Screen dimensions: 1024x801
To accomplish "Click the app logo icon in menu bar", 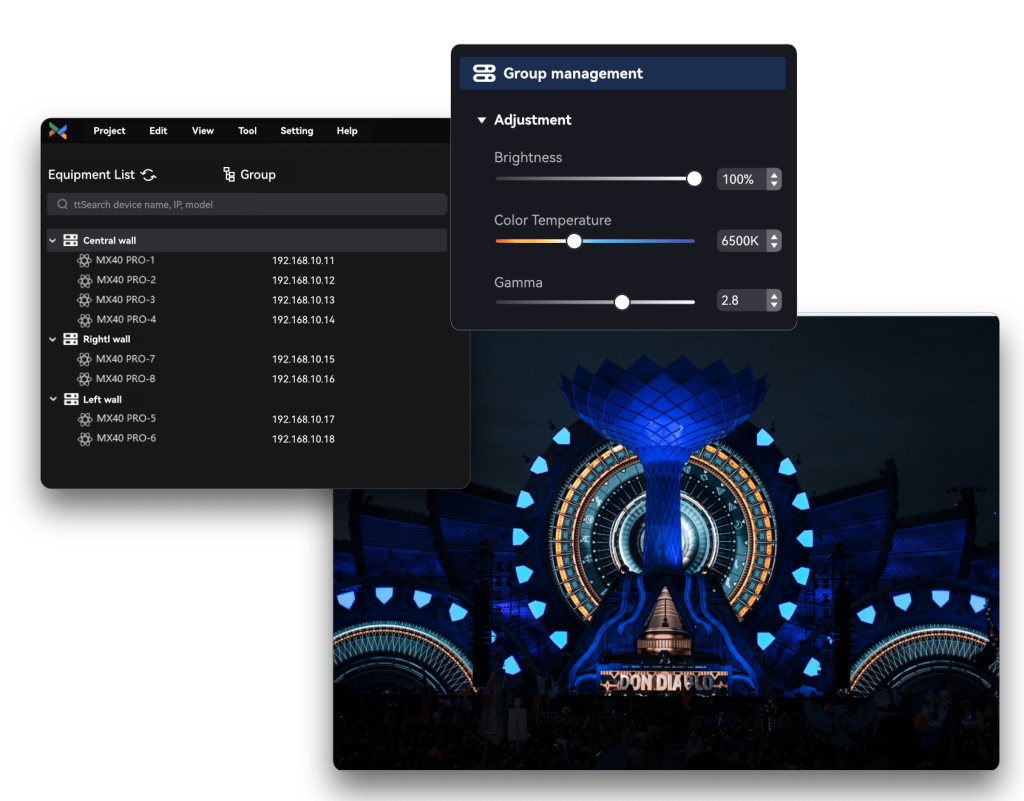I will [x=58, y=131].
